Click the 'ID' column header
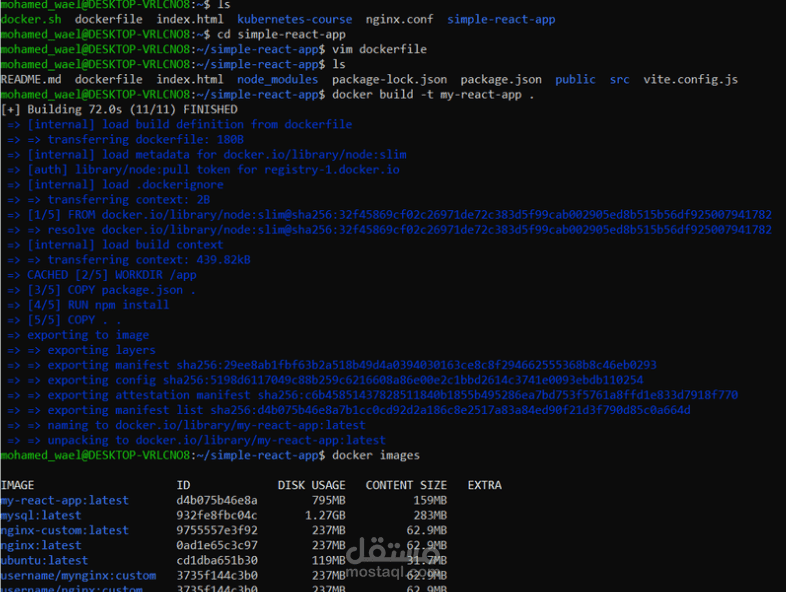This screenshot has width=786, height=592. pyautogui.click(x=183, y=486)
